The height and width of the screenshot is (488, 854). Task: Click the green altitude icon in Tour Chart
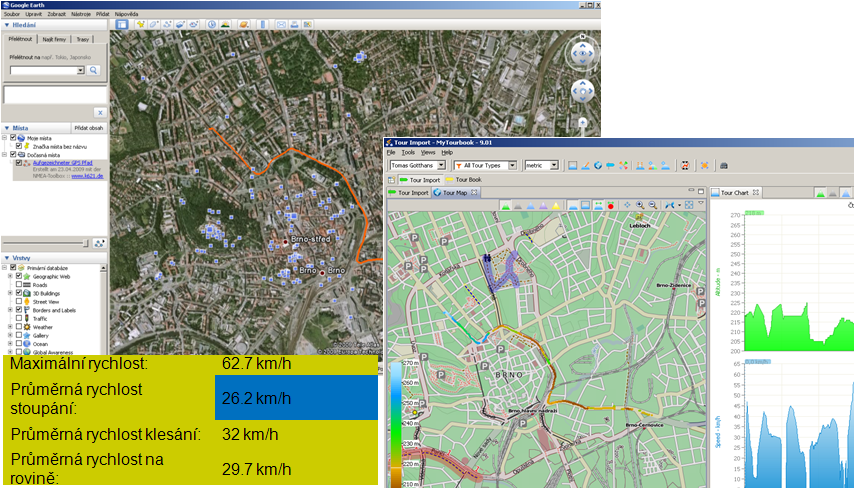[x=820, y=193]
